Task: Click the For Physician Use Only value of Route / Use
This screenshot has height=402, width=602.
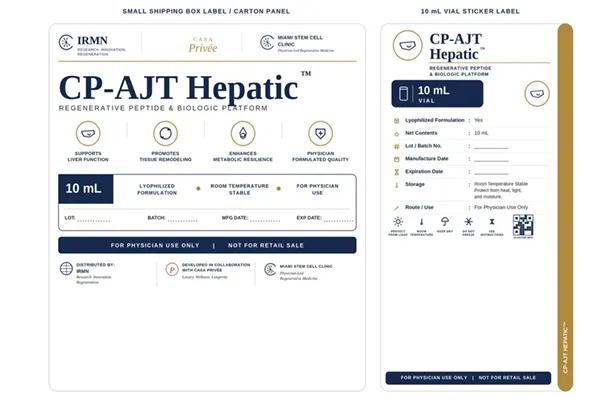Action: tap(501, 207)
